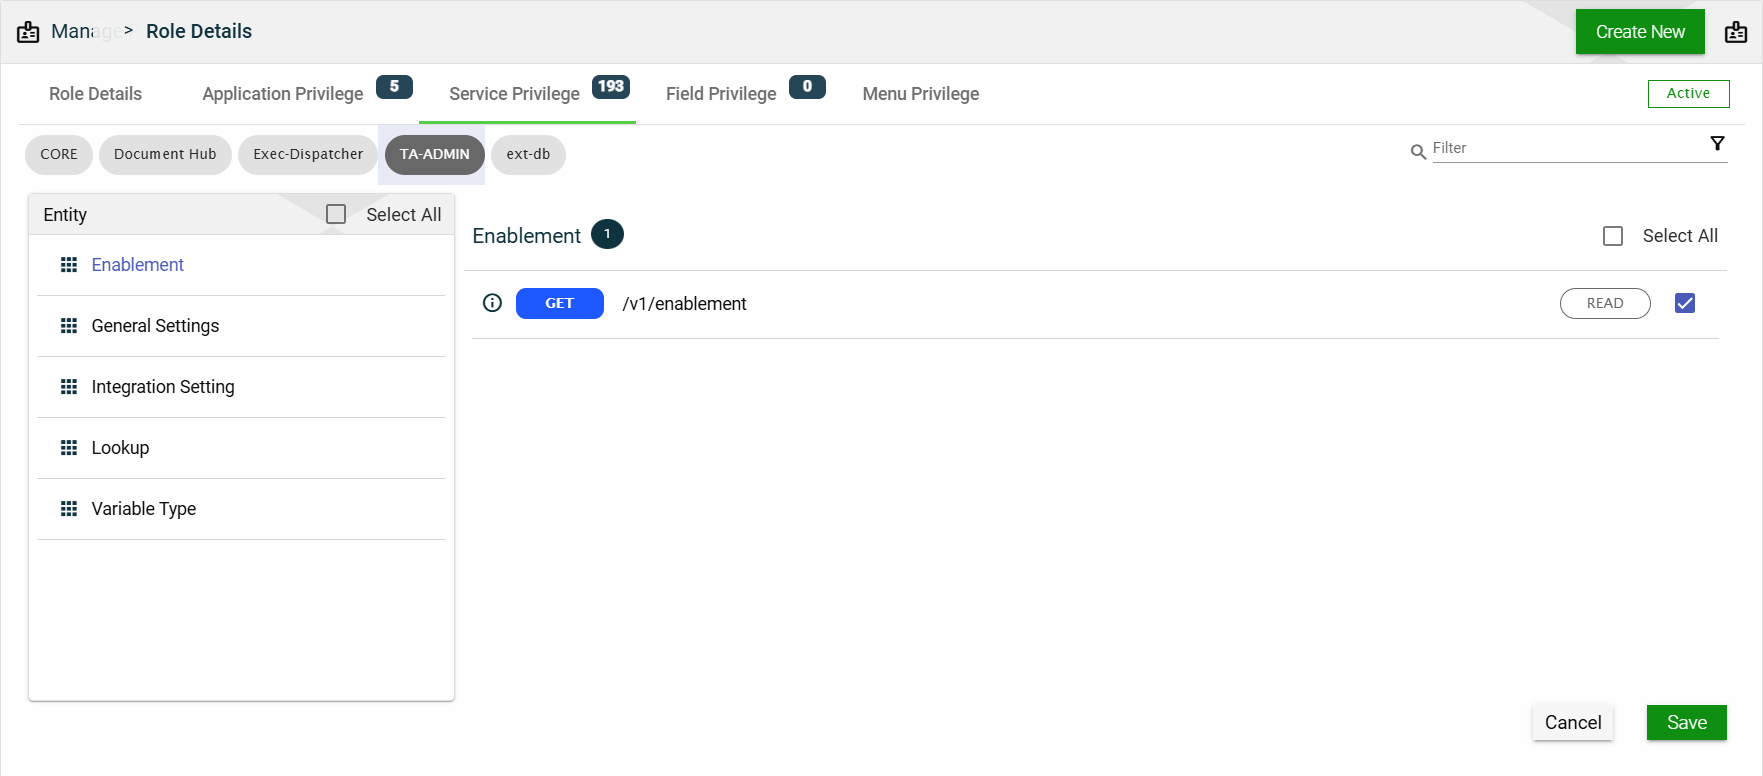The width and height of the screenshot is (1763, 776).
Task: Click the search magnifier icon by Filter
Action: click(1418, 152)
